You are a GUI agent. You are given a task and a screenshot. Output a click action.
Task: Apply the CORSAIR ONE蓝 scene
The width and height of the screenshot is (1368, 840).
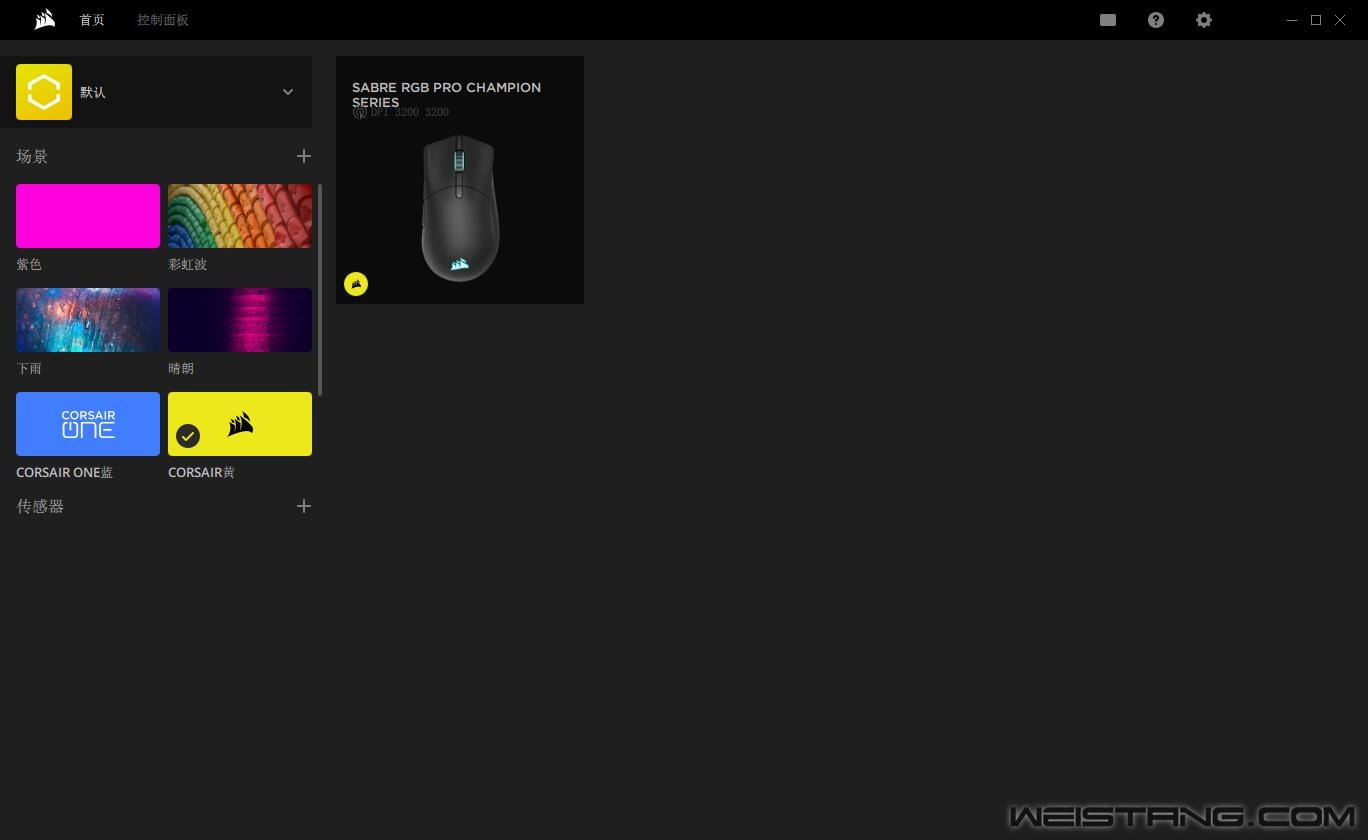point(88,424)
